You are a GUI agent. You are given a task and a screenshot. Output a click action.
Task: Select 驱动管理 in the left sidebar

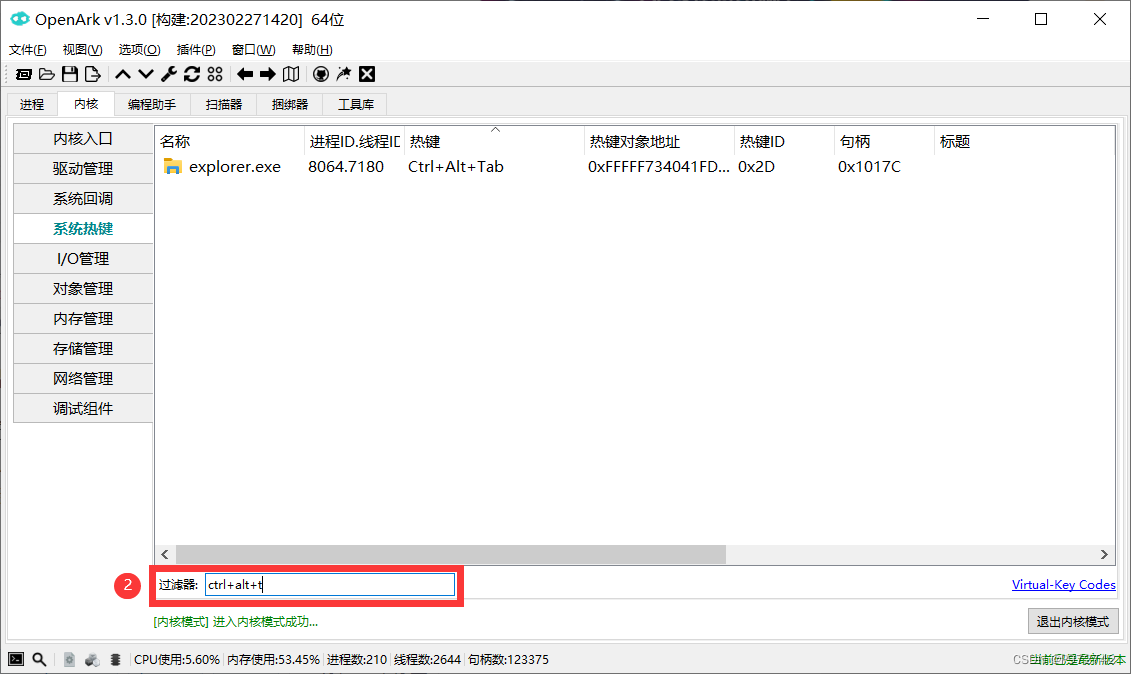pos(83,168)
